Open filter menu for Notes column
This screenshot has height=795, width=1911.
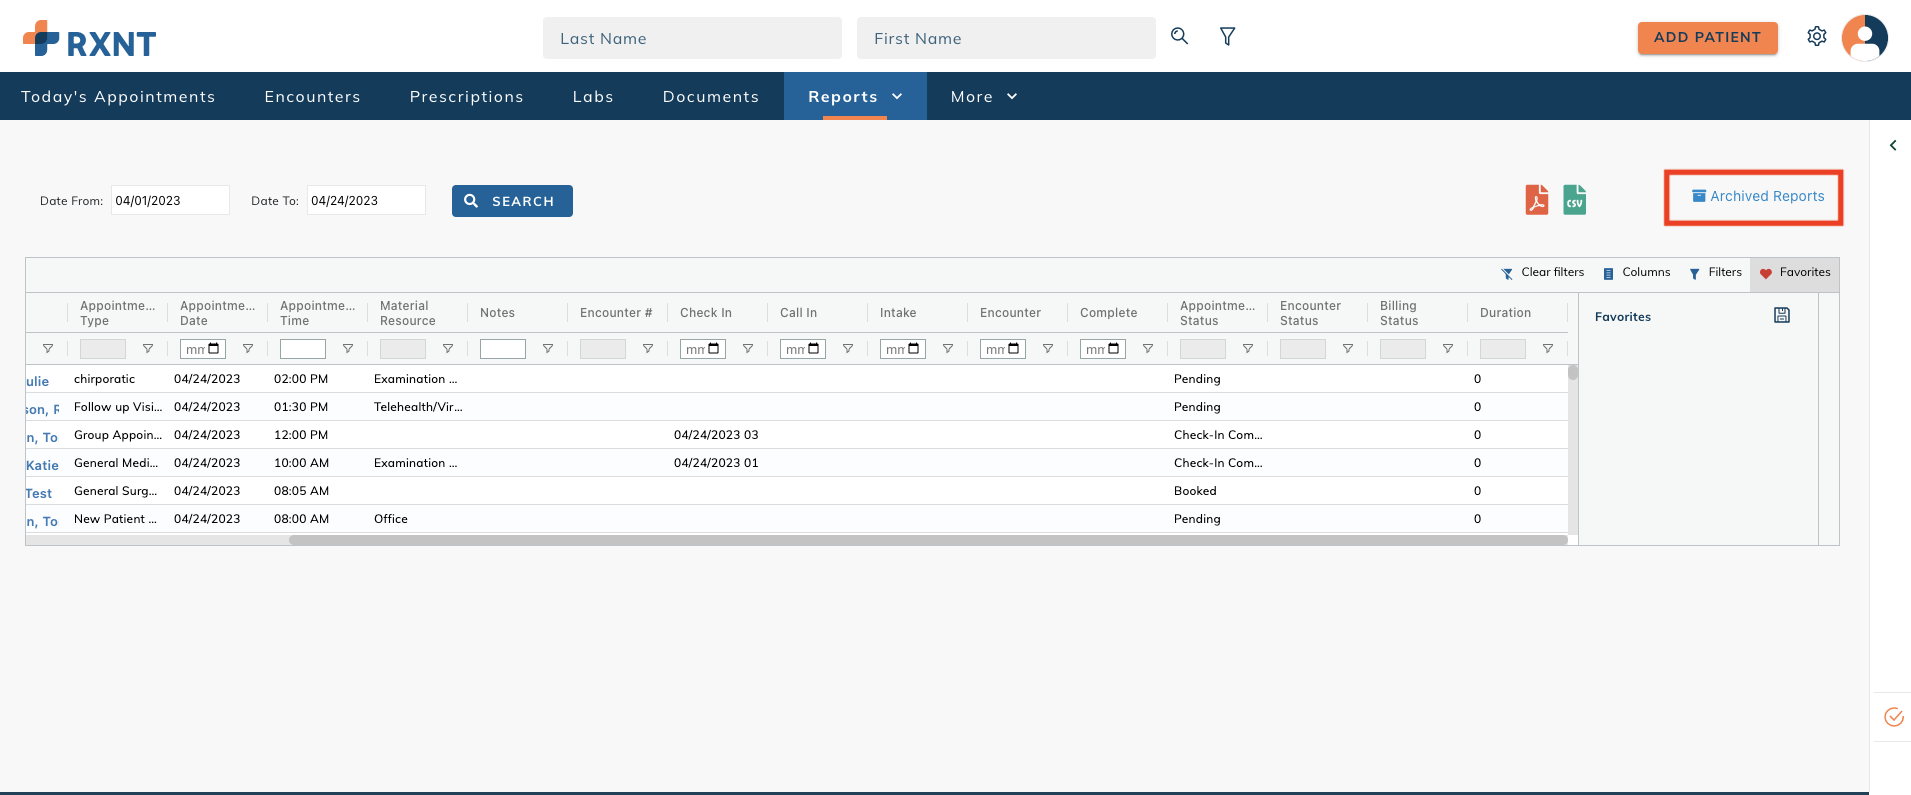coord(548,349)
